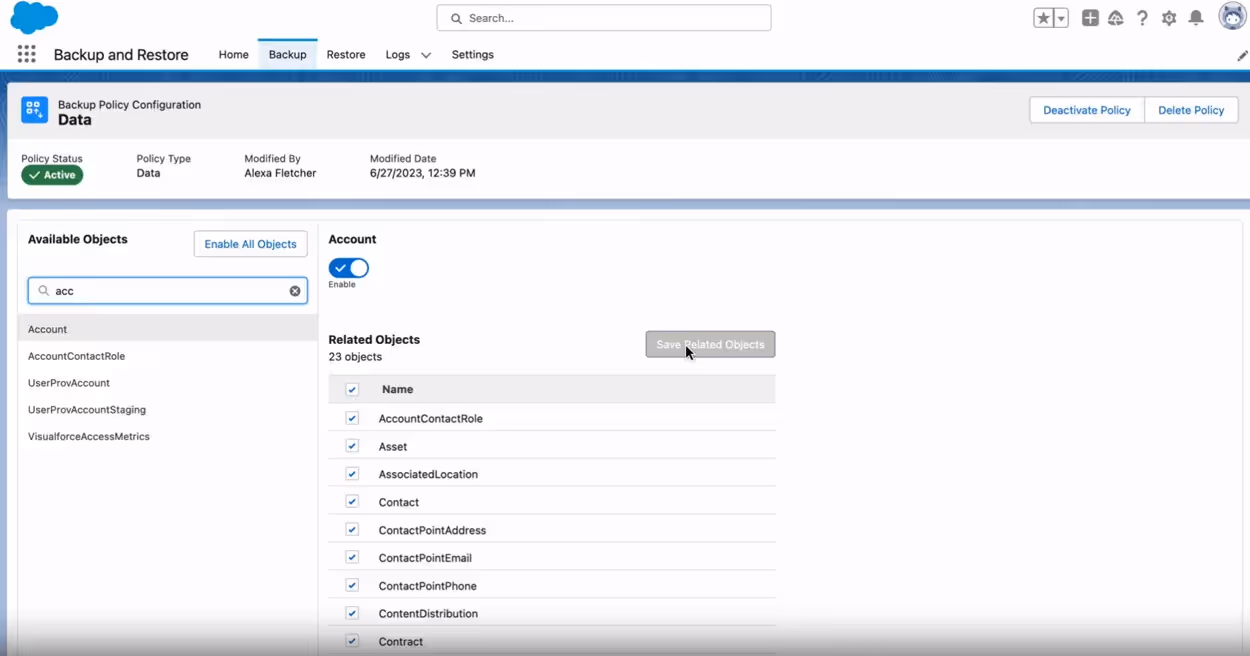The width and height of the screenshot is (1250, 656).
Task: Focus the Available Objects search box
Action: 167,291
